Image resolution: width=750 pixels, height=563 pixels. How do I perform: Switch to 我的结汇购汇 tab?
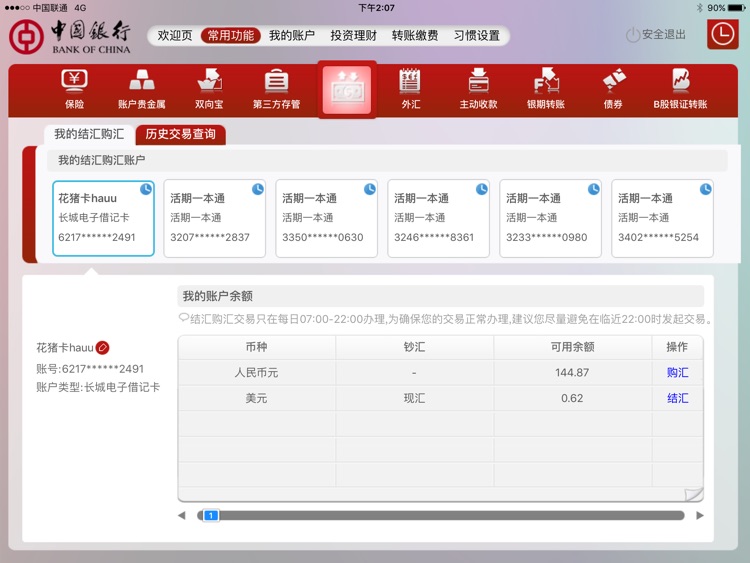point(89,134)
